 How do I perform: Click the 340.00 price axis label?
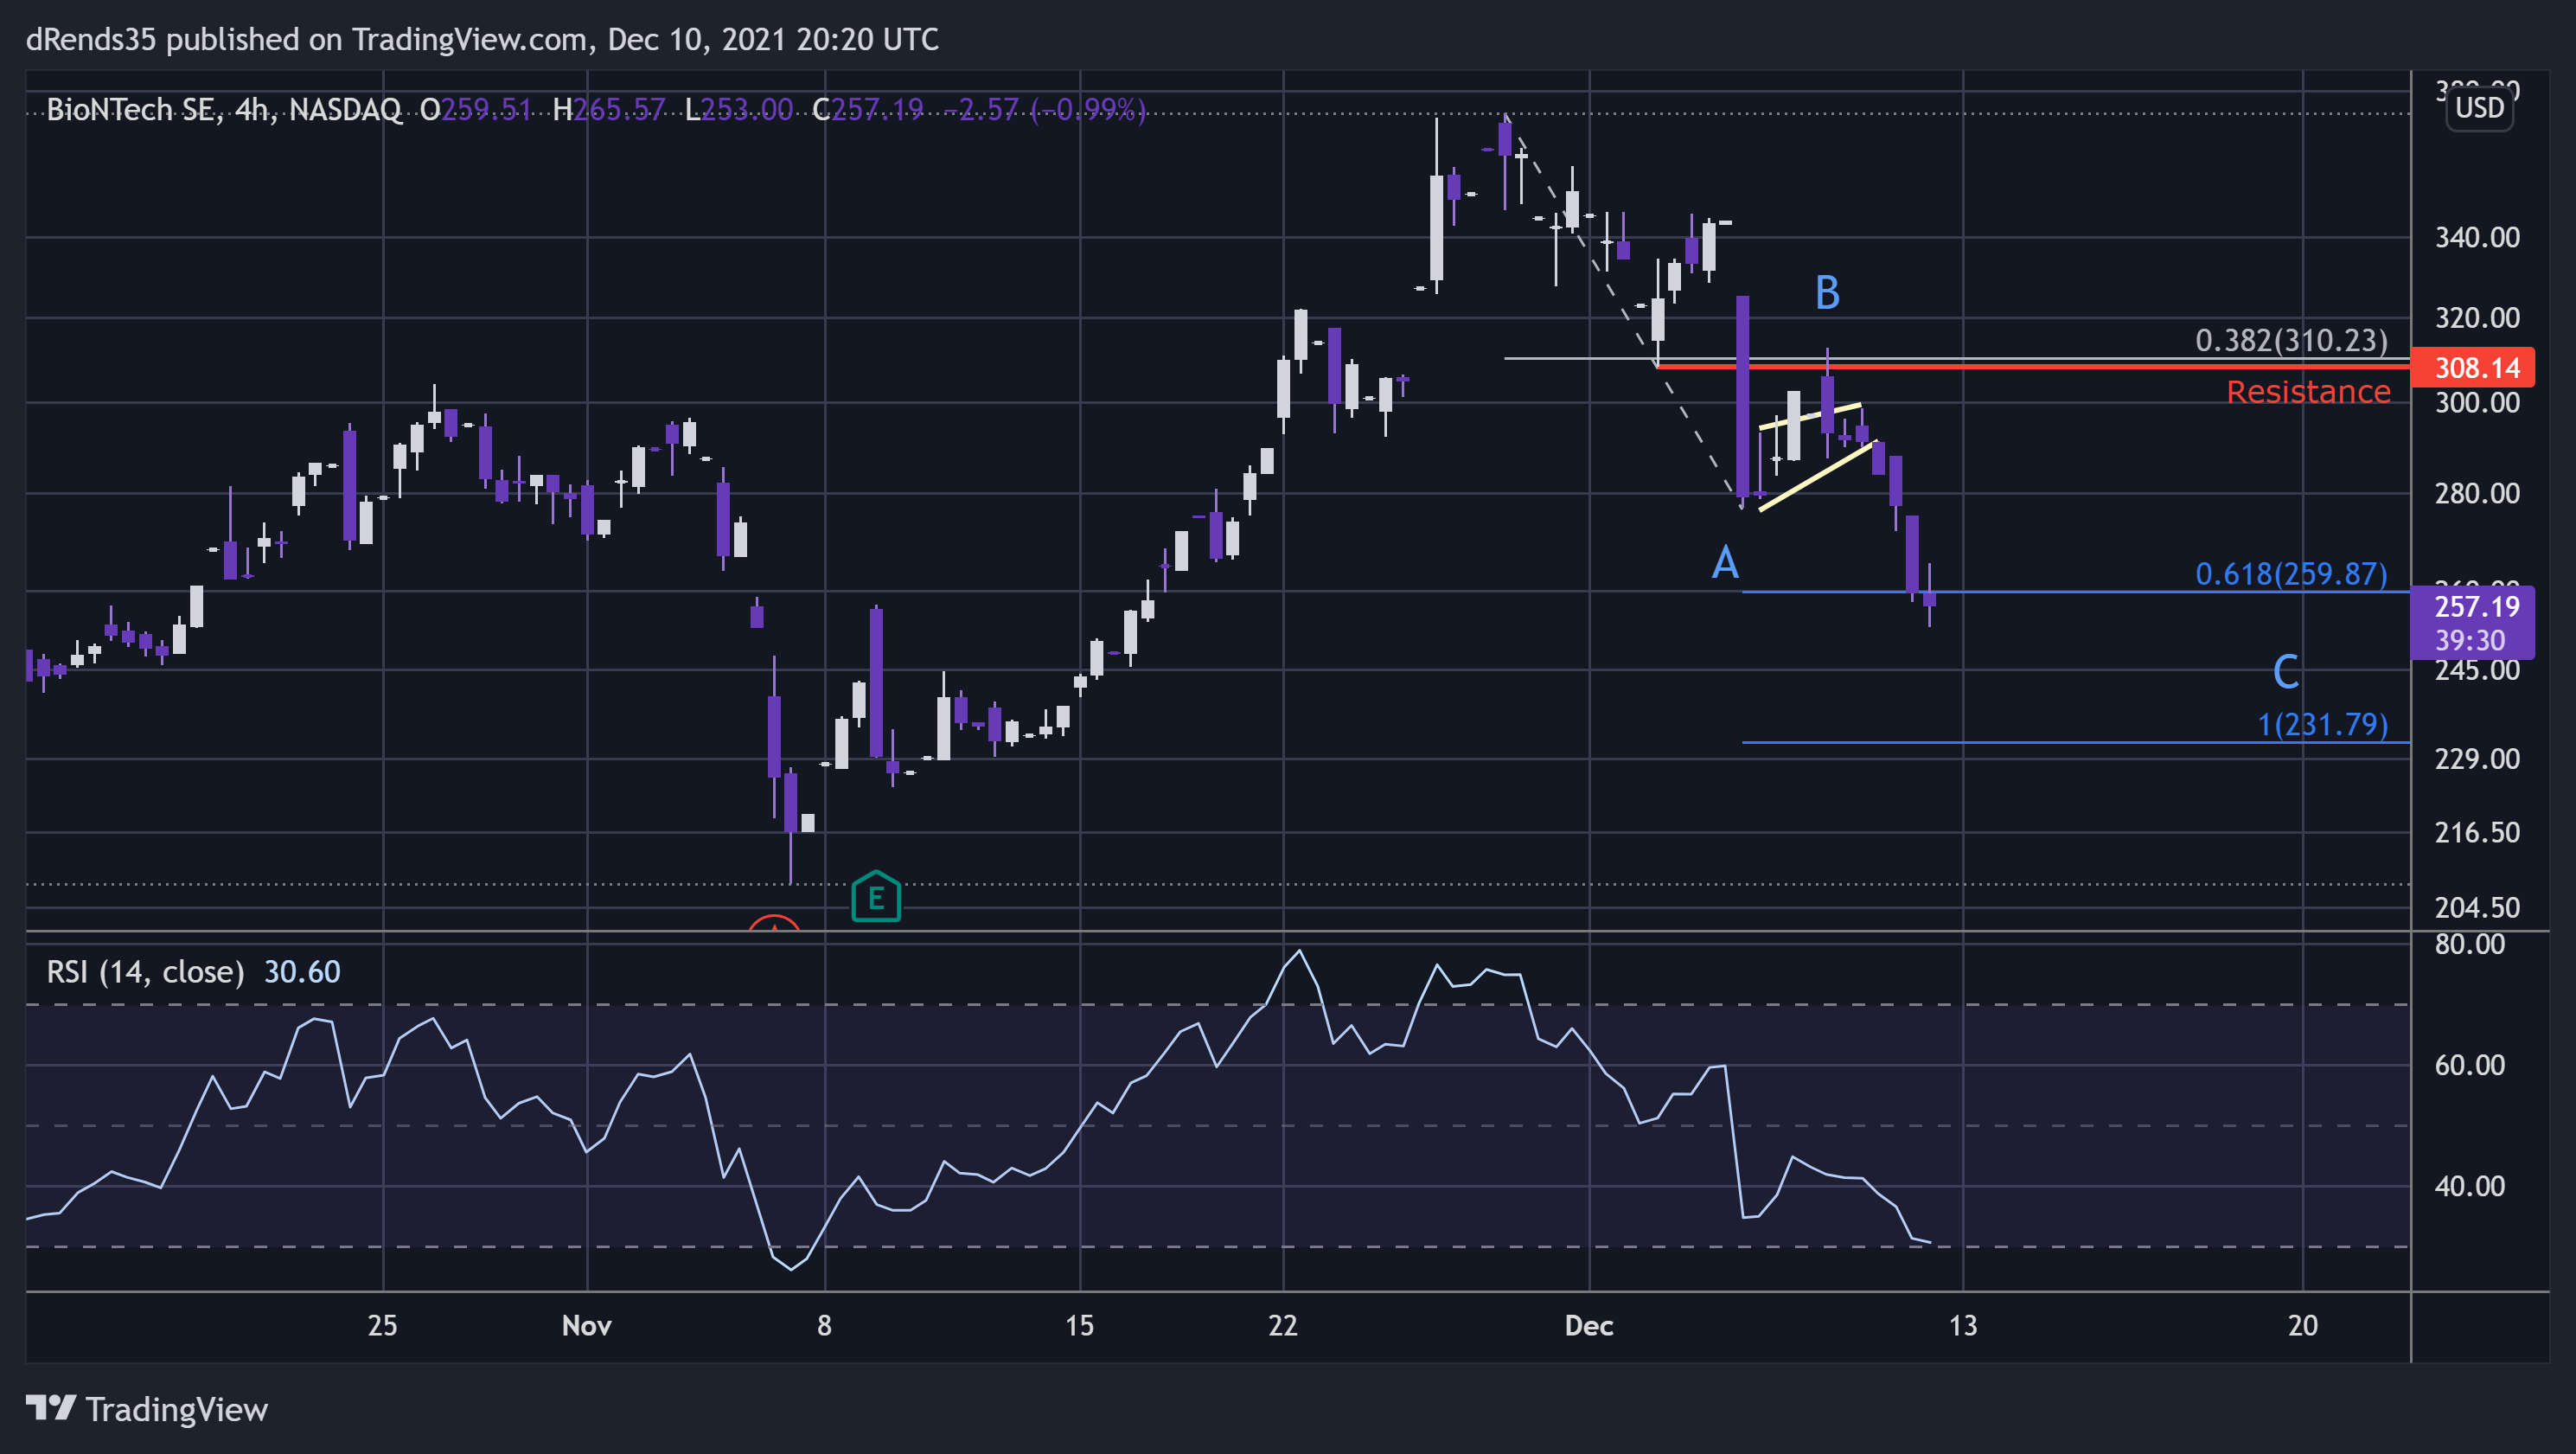click(2477, 238)
